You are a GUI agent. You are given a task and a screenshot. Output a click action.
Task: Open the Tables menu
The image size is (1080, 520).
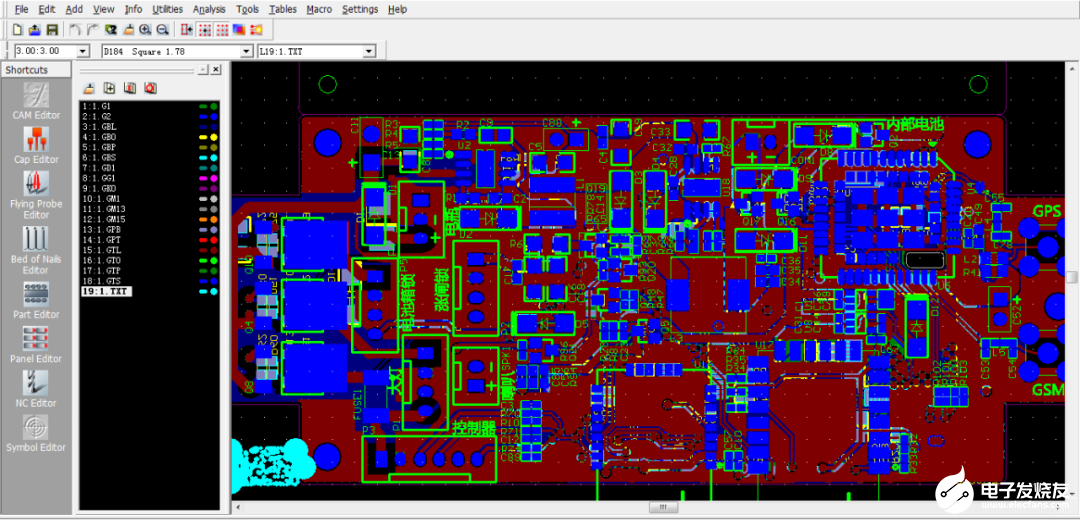click(283, 9)
